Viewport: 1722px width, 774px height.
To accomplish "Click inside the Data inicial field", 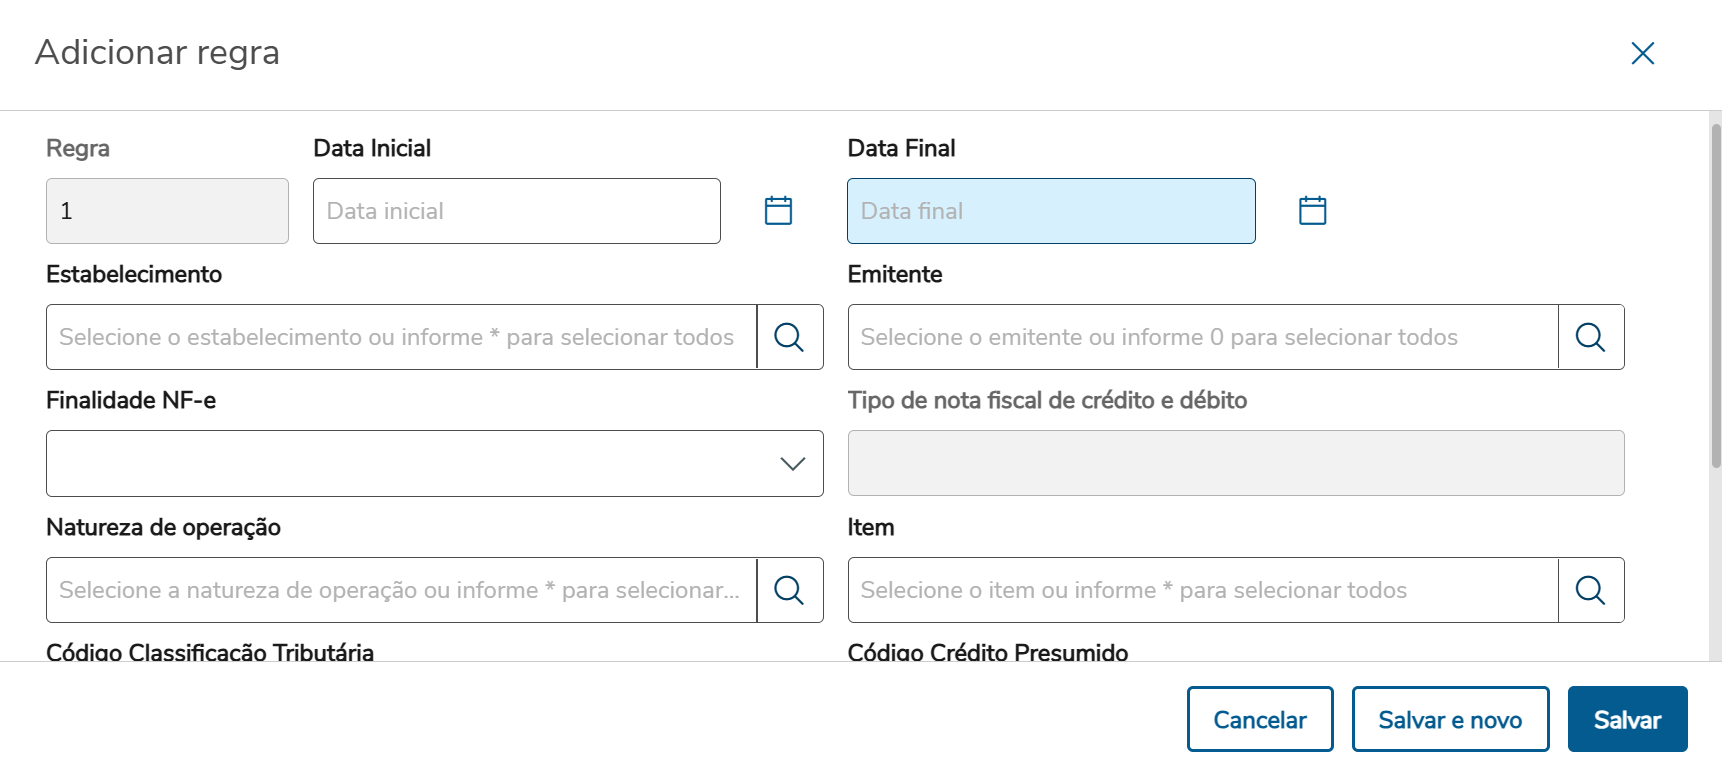I will coord(516,211).
